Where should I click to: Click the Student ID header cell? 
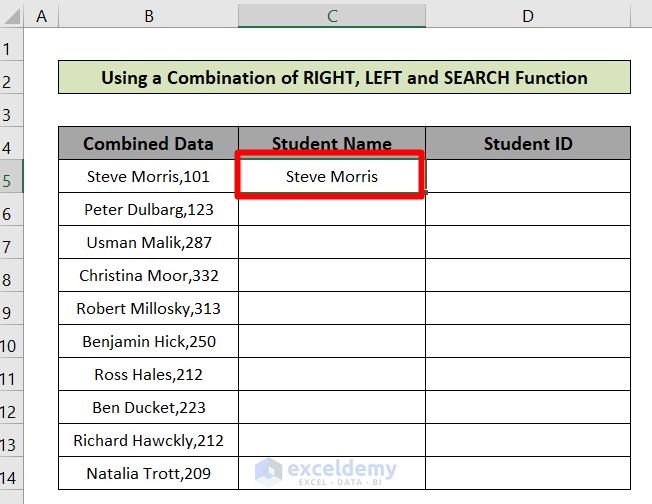coord(527,143)
